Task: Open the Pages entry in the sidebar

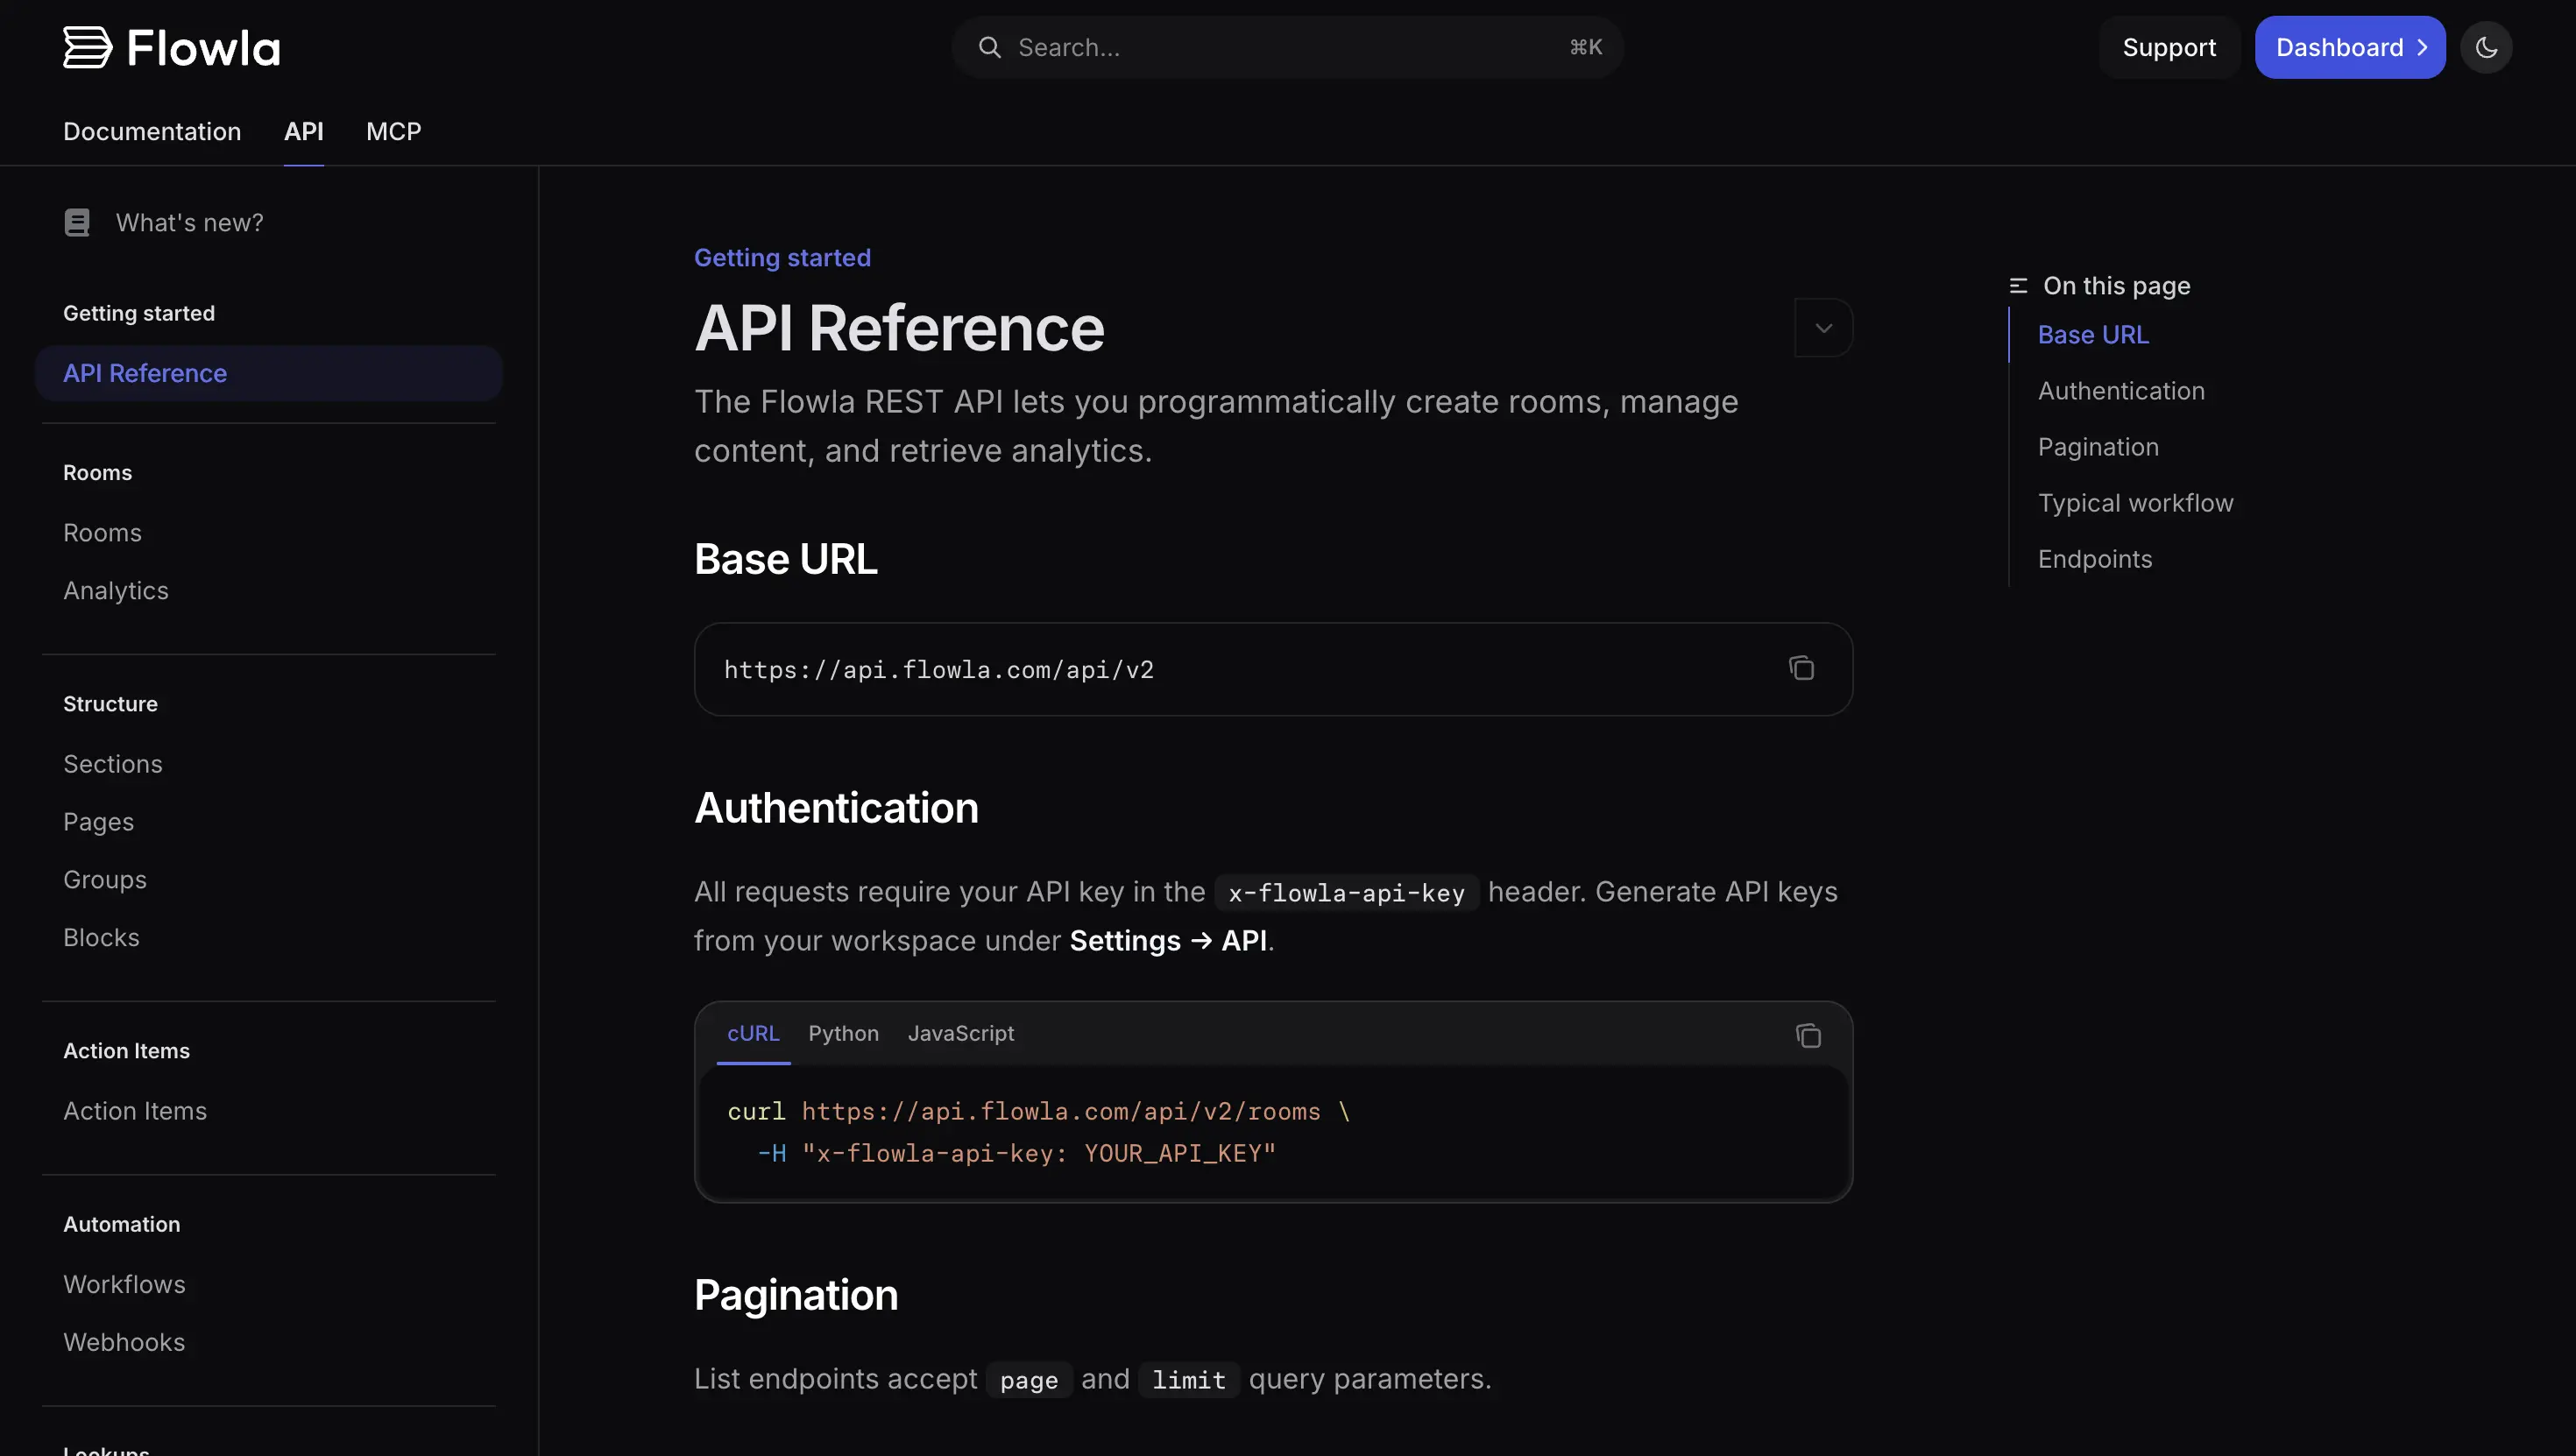Action: (98, 822)
